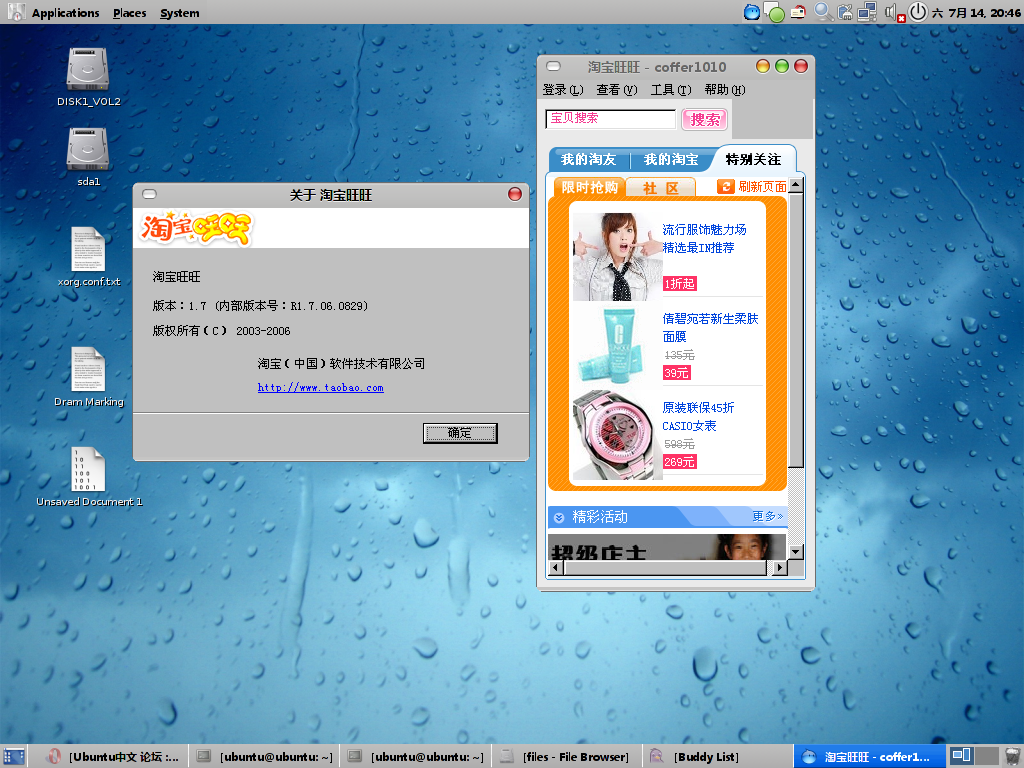The image size is (1024, 768).
Task: Select the 限时抢购 sub-tab
Action: [590, 187]
